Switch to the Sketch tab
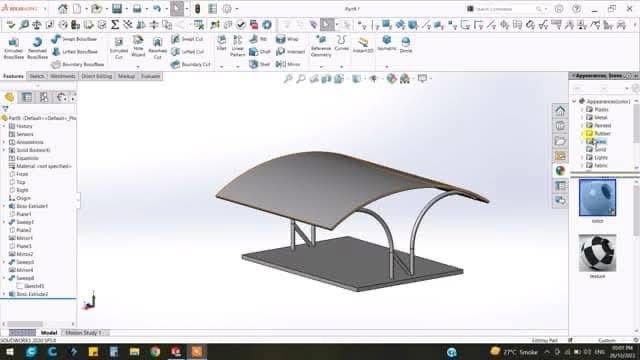Viewport: 640px width, 360px height. (x=37, y=76)
